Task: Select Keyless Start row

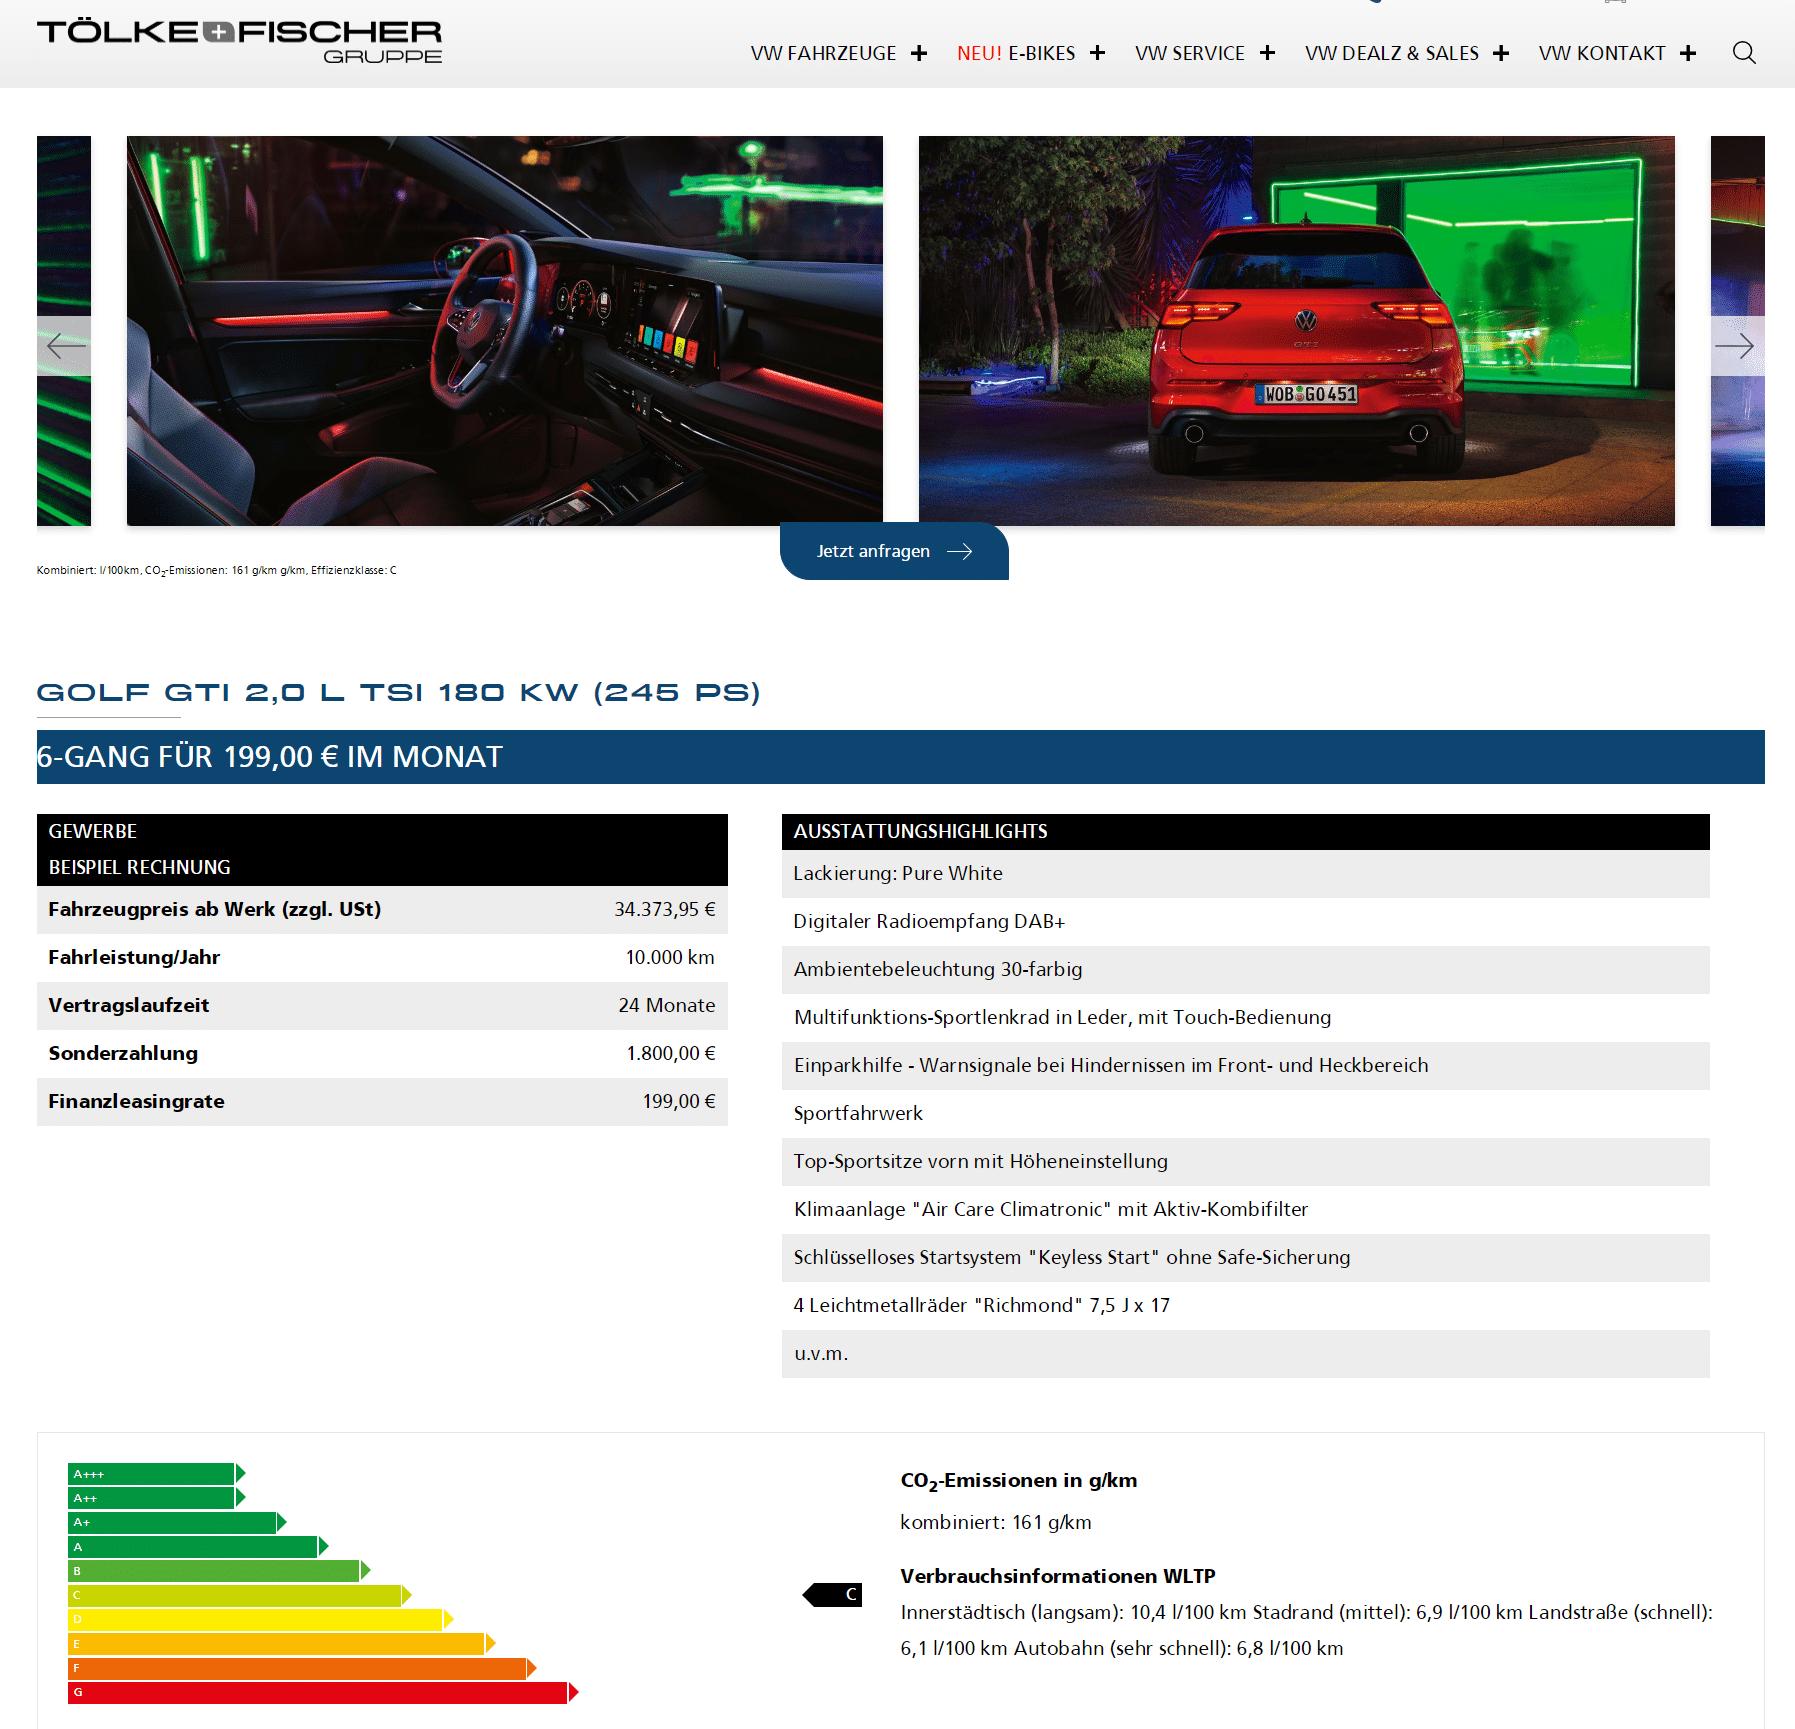Action: pyautogui.click(x=1246, y=1258)
